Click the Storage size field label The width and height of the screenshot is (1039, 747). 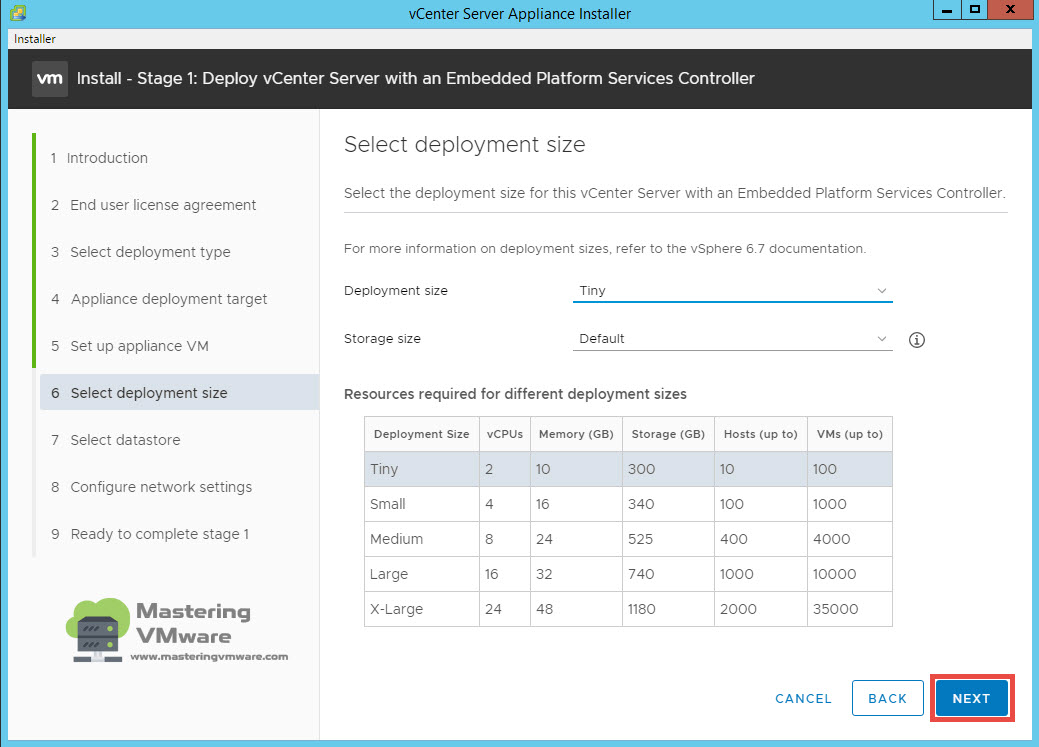[x=382, y=339]
